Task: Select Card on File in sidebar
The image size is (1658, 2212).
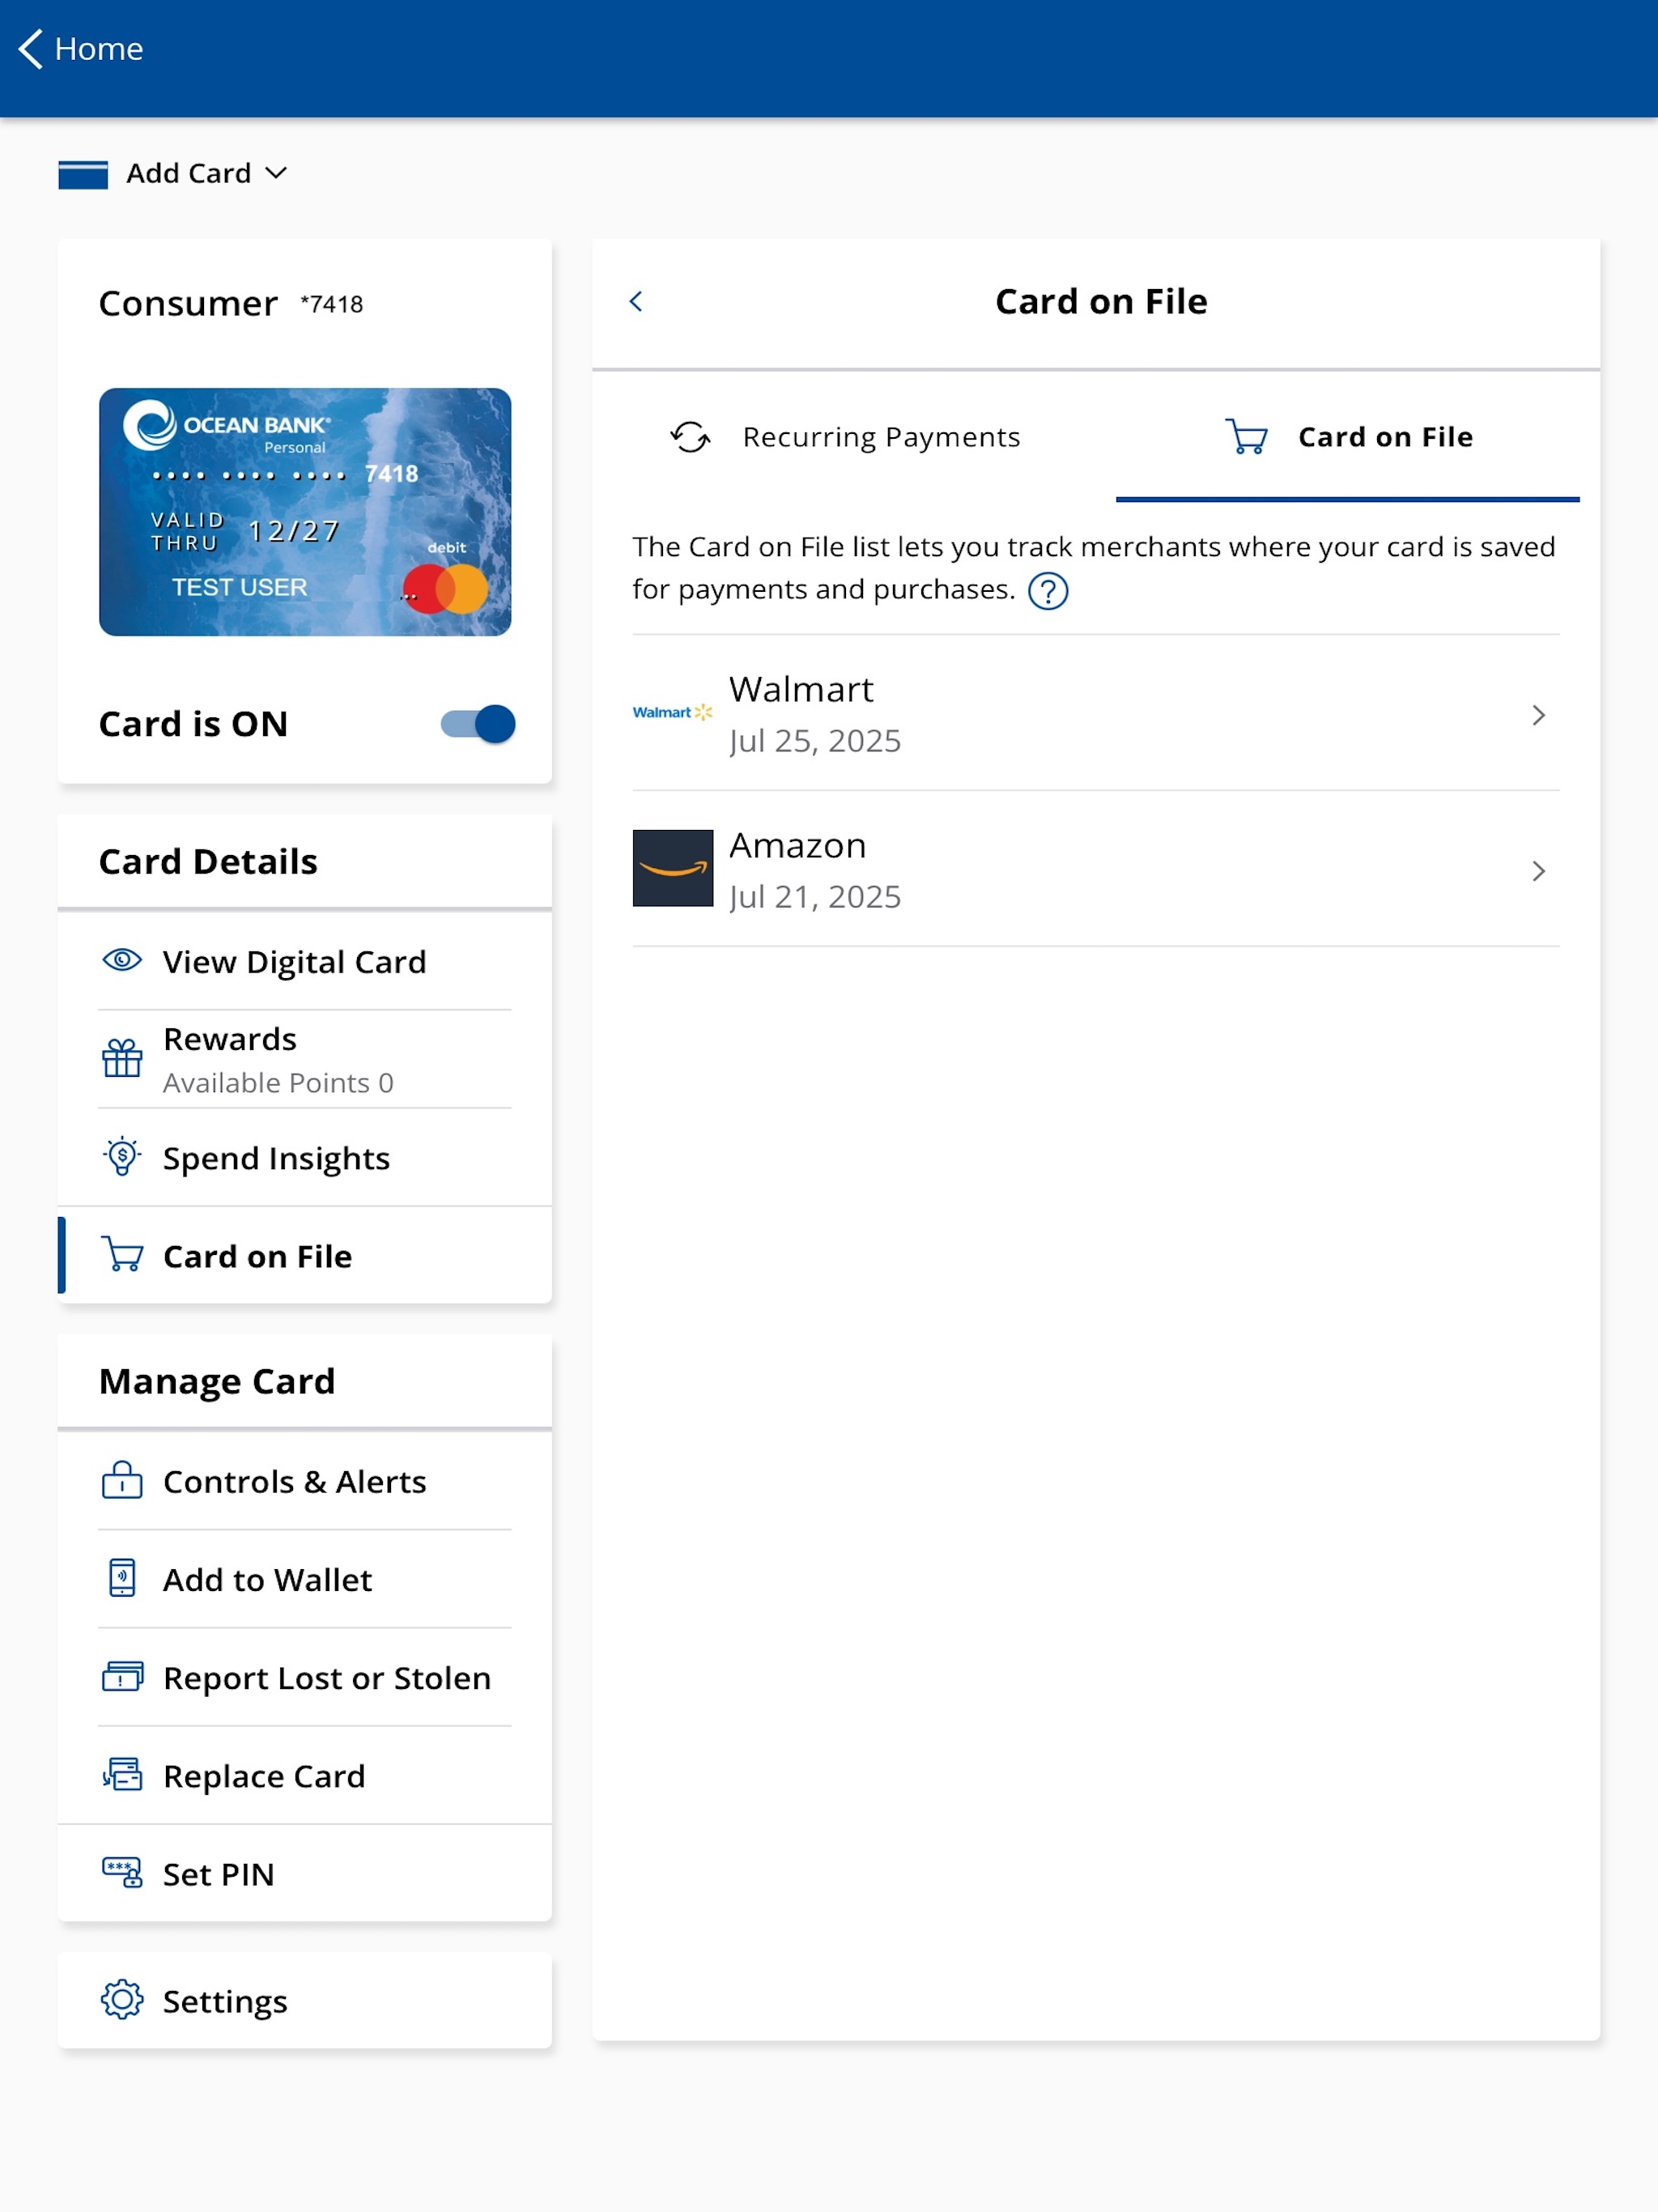Action: pos(305,1255)
